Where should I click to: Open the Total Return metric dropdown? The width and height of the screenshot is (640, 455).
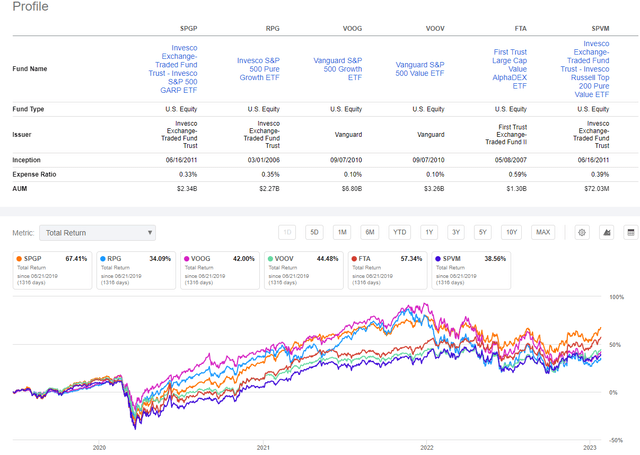(x=97, y=233)
